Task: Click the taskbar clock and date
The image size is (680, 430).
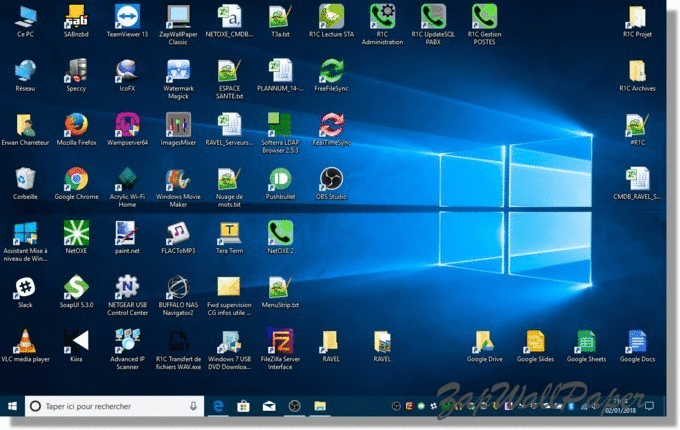Action: [x=620, y=406]
